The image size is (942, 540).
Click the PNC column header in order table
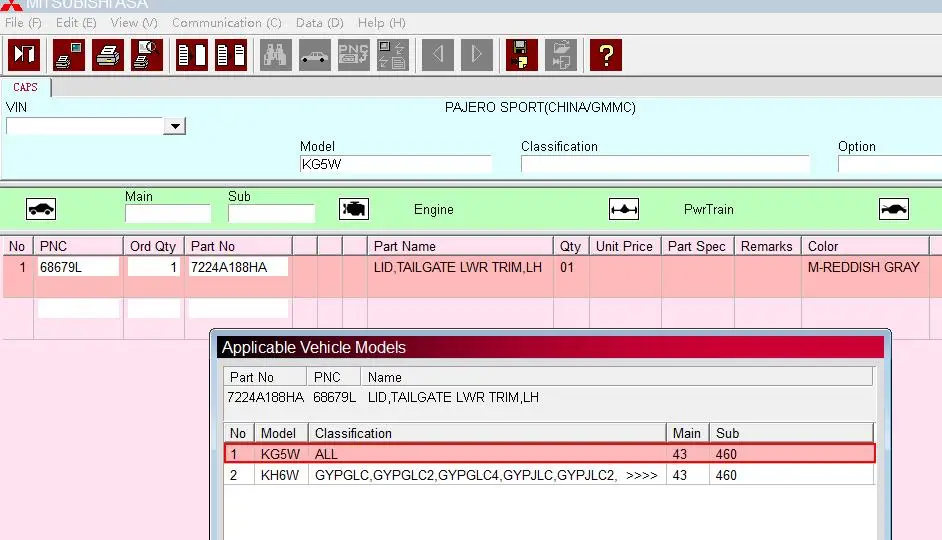pos(78,246)
